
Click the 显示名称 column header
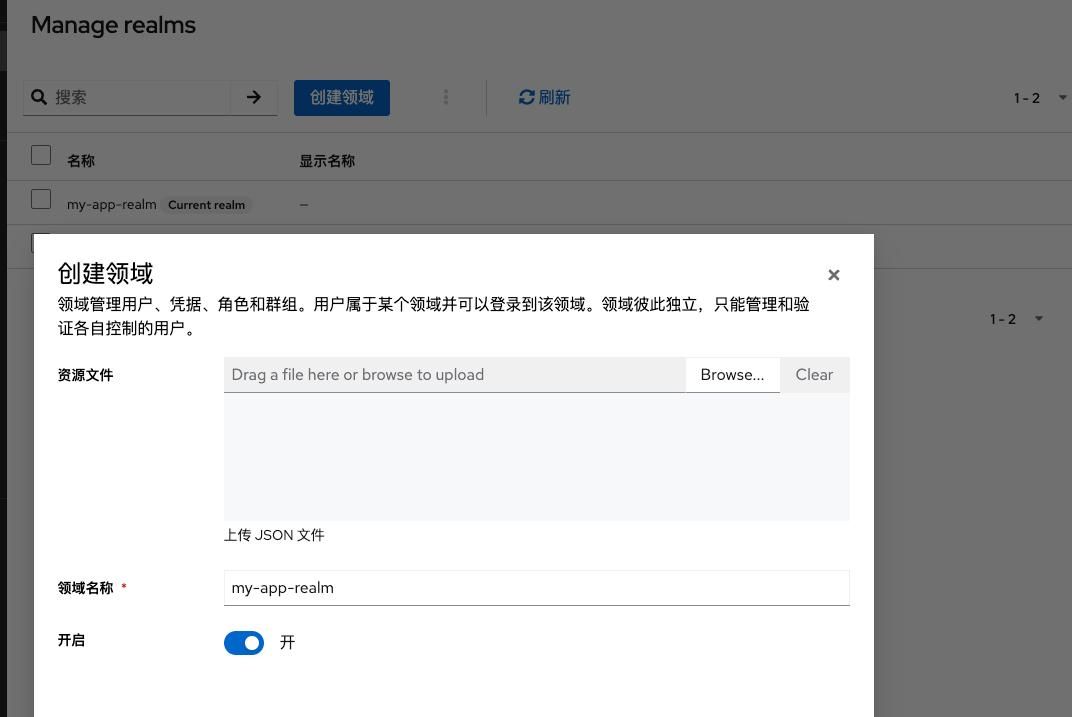pyautogui.click(x=327, y=160)
